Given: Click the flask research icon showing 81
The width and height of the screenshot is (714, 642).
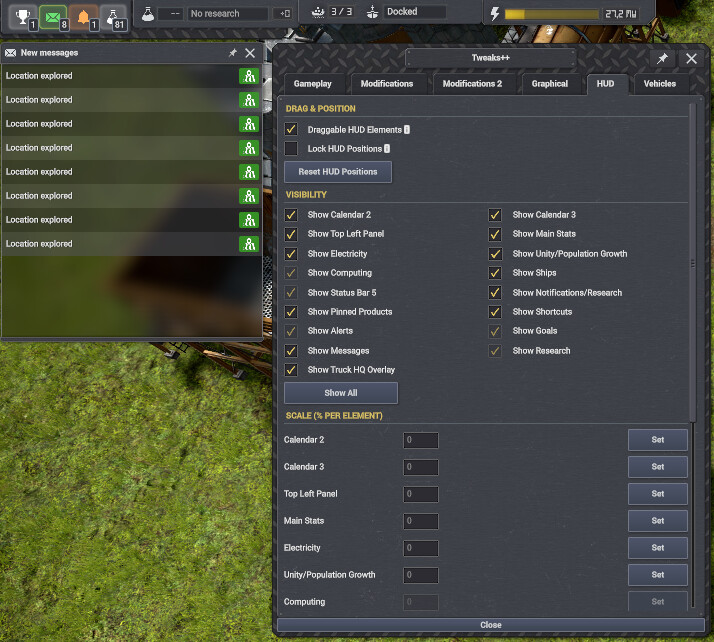Looking at the screenshot, I should tap(113, 17).
